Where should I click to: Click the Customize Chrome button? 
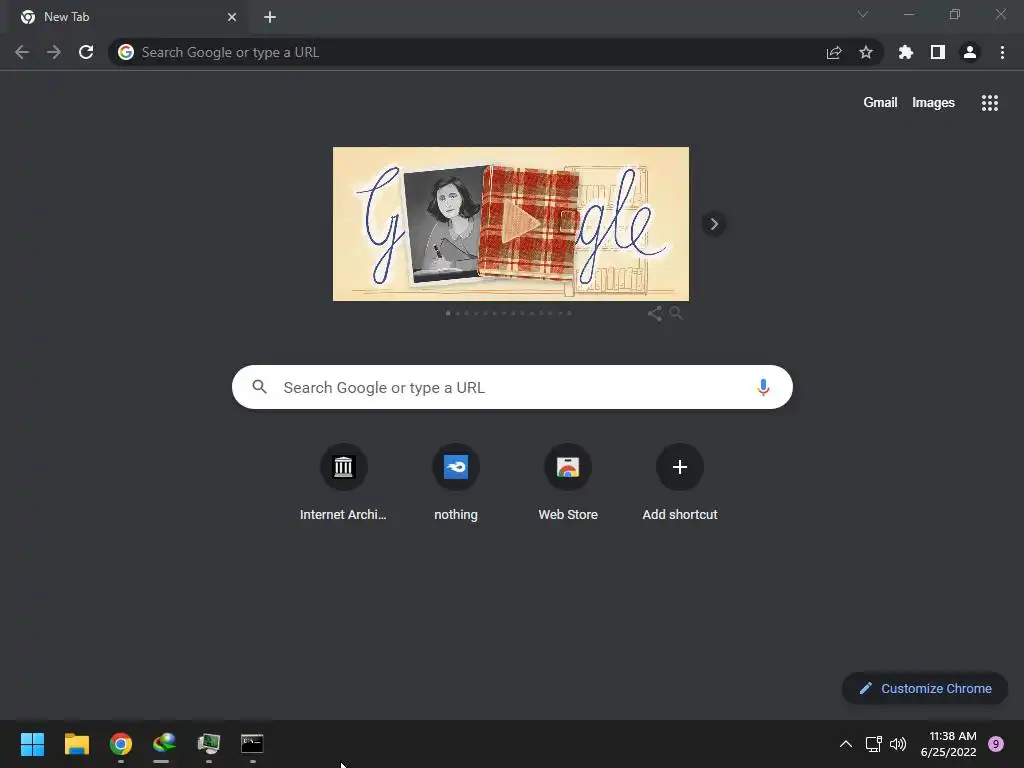pos(925,688)
